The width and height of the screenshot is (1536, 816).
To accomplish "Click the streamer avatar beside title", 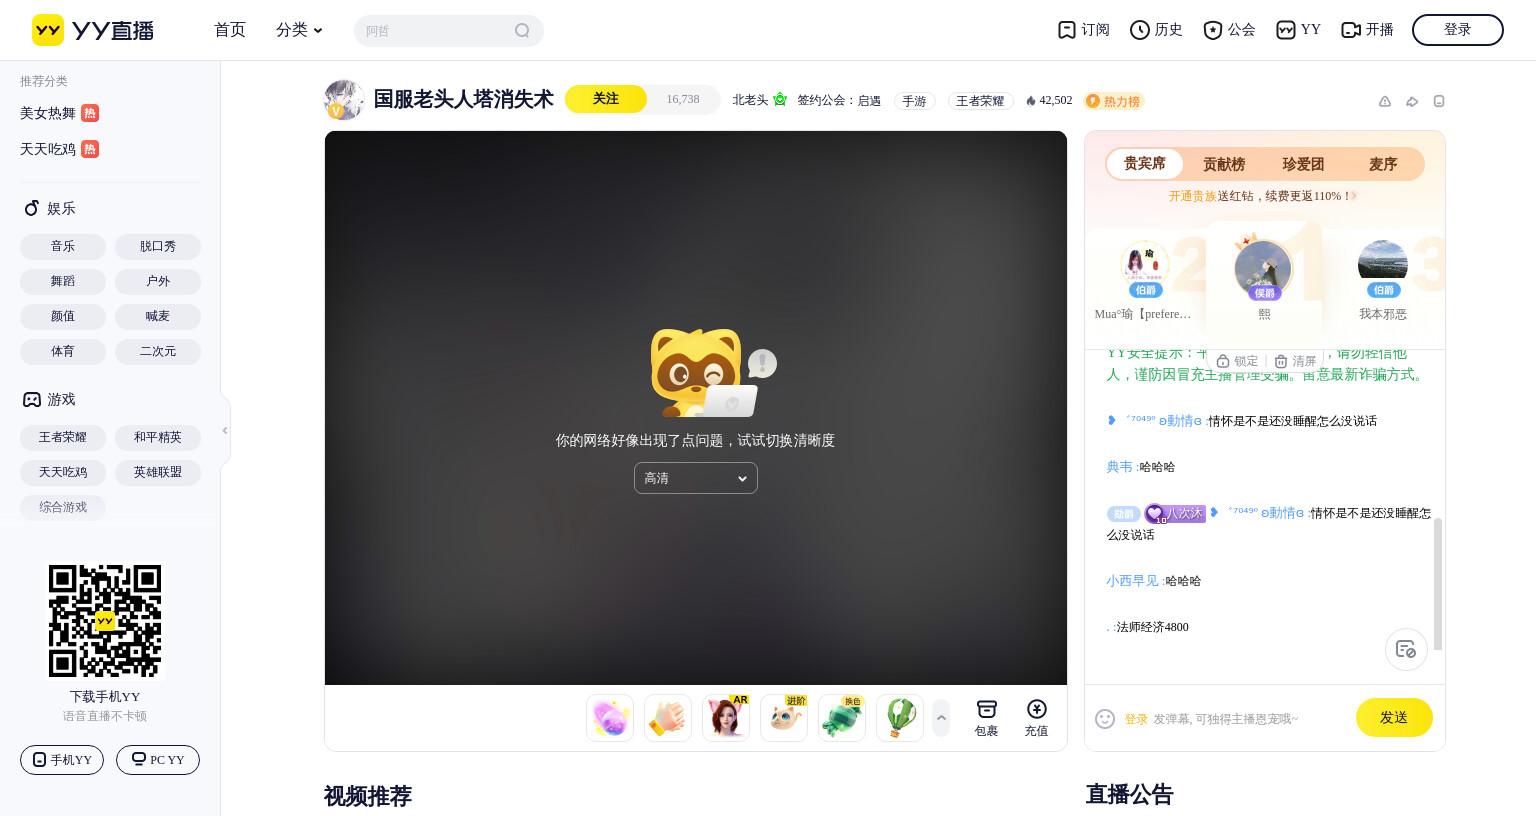I will pyautogui.click(x=344, y=100).
